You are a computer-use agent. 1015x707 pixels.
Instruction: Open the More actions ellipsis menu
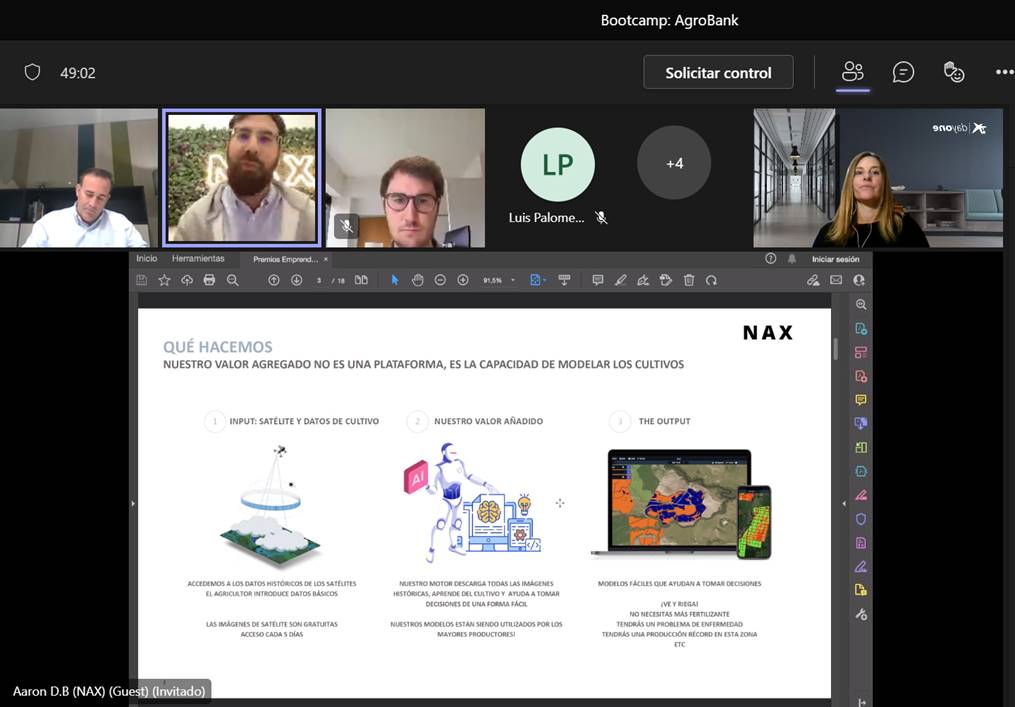click(x=1004, y=72)
